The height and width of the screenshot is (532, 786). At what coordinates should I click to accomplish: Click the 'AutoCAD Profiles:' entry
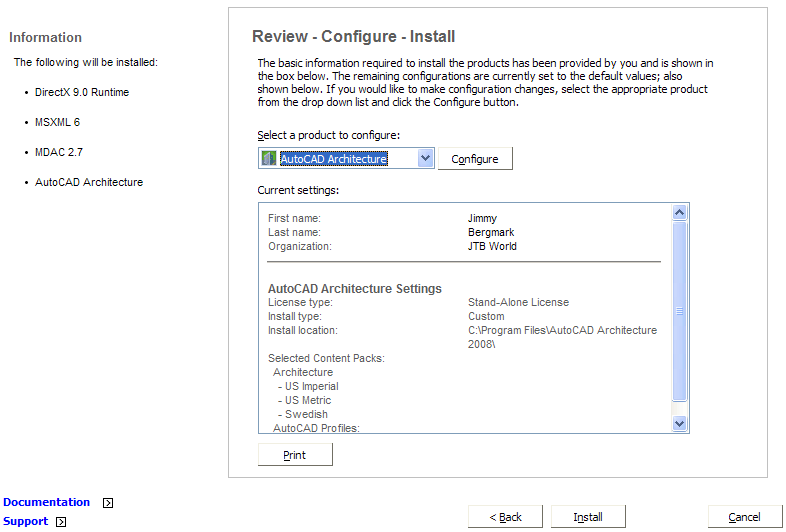(316, 428)
